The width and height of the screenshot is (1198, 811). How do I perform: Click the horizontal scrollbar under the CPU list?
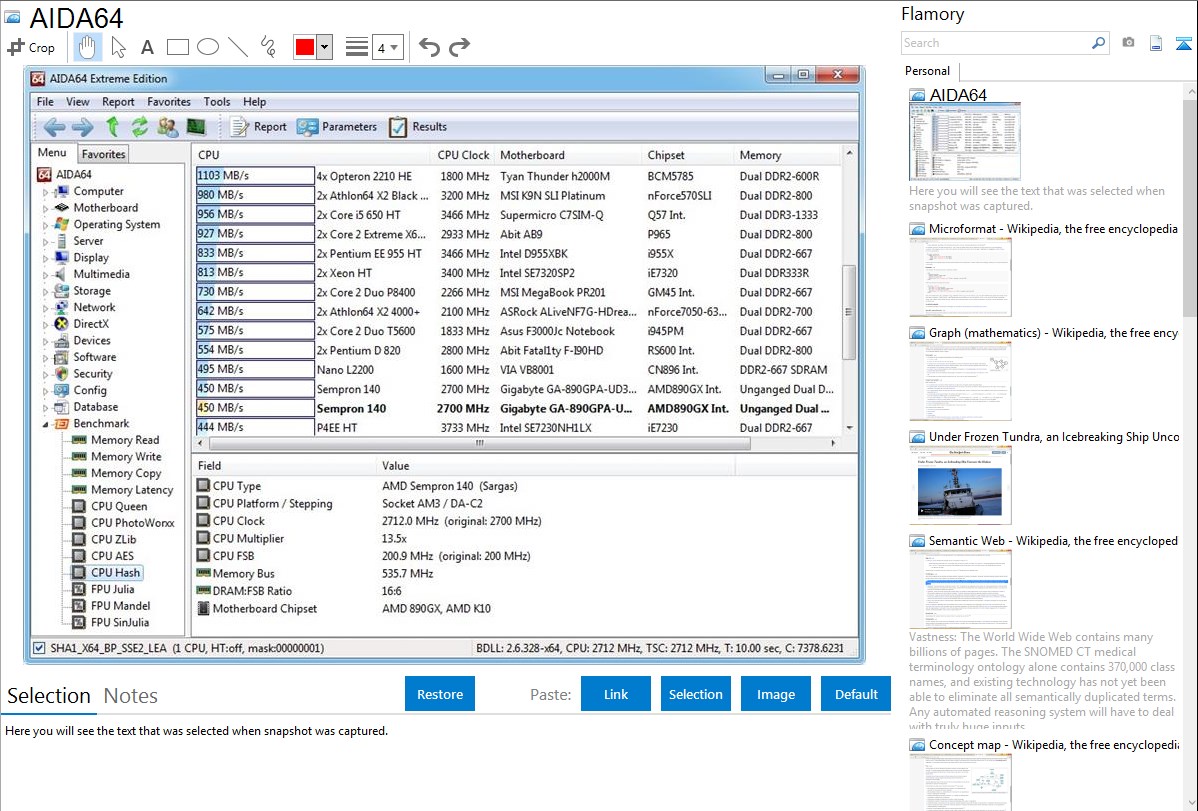(479, 443)
